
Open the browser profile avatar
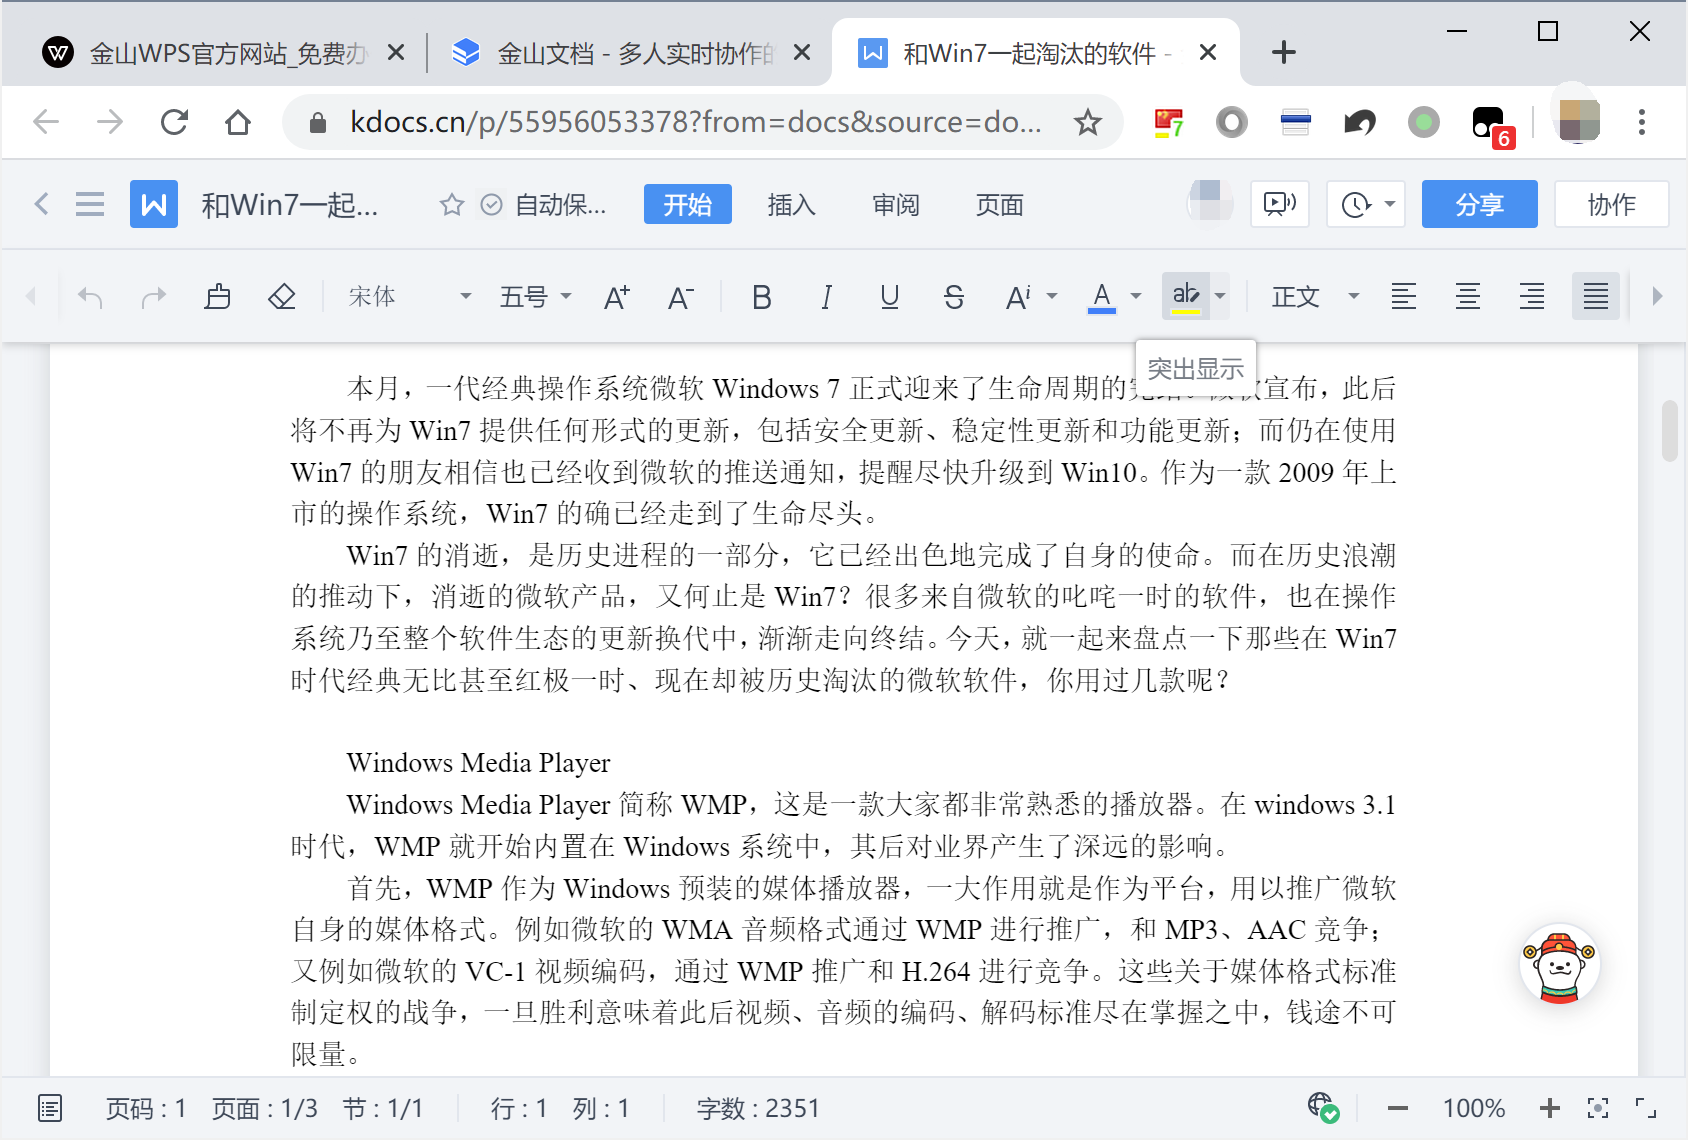(x=1580, y=122)
